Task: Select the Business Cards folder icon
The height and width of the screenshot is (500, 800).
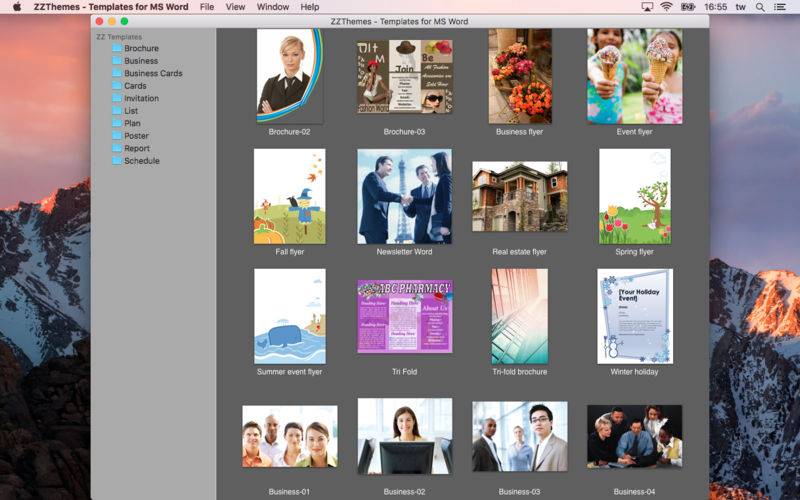Action: (x=117, y=73)
